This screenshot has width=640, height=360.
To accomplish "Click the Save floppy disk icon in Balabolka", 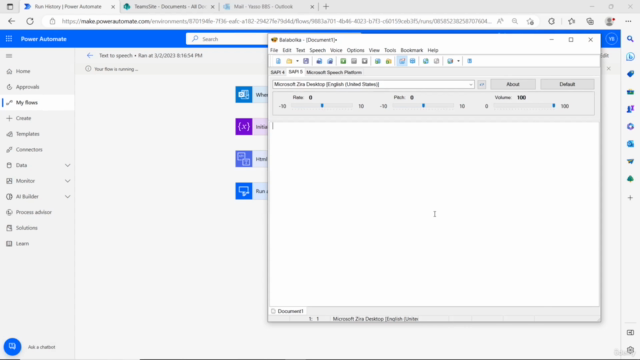I will [x=306, y=61].
